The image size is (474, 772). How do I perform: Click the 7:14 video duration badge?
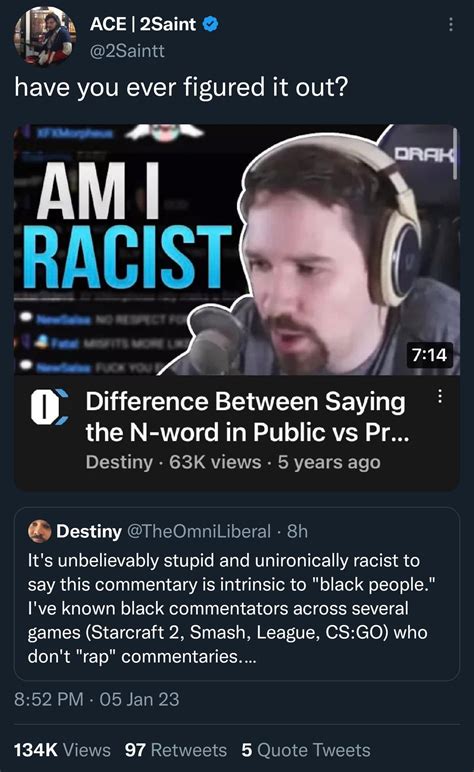coord(430,355)
